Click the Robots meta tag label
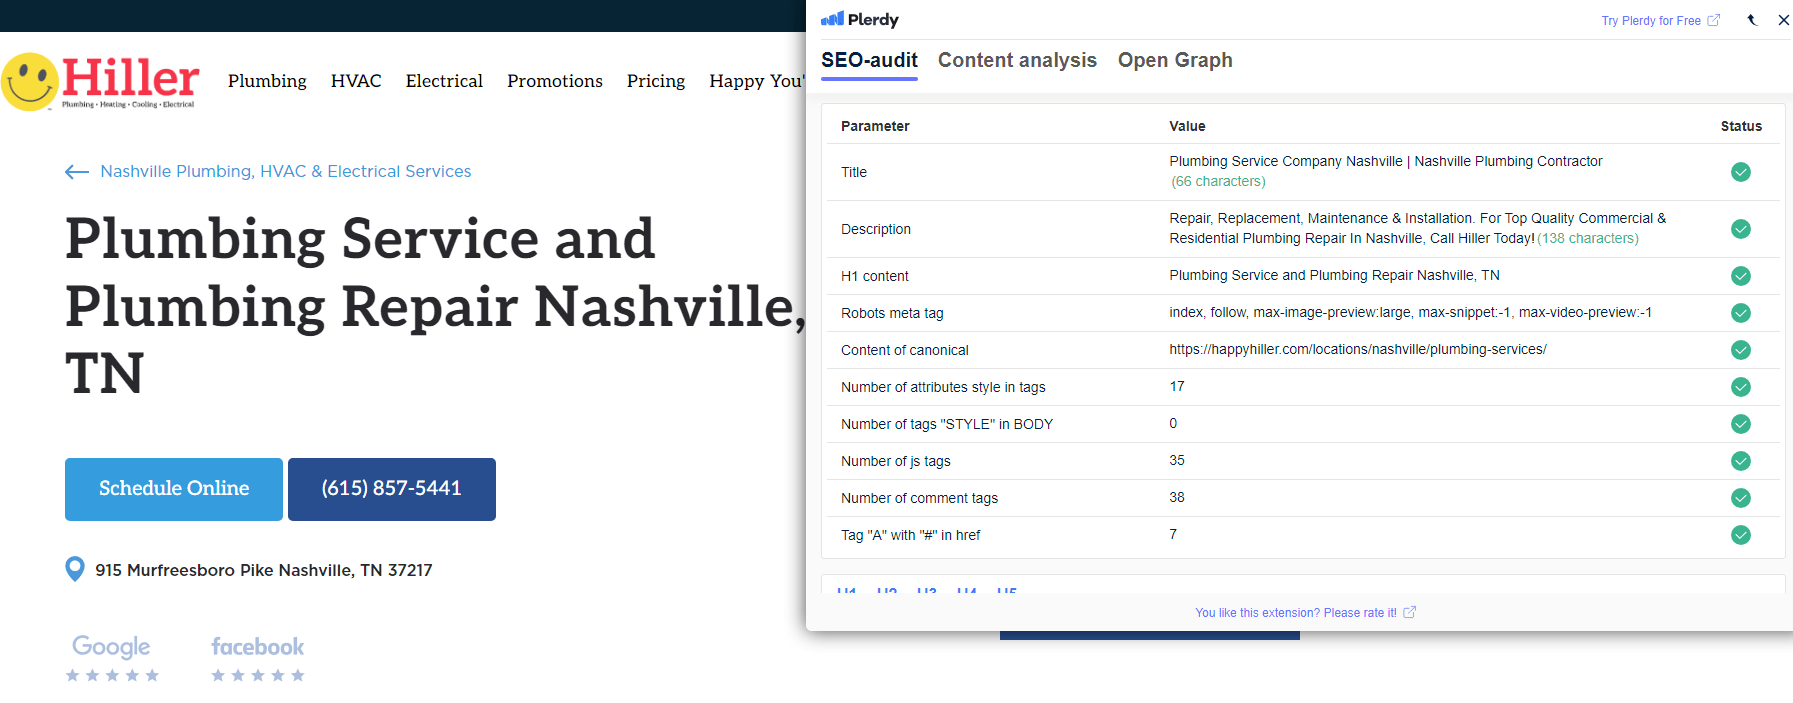This screenshot has height=703, width=1793. click(892, 313)
